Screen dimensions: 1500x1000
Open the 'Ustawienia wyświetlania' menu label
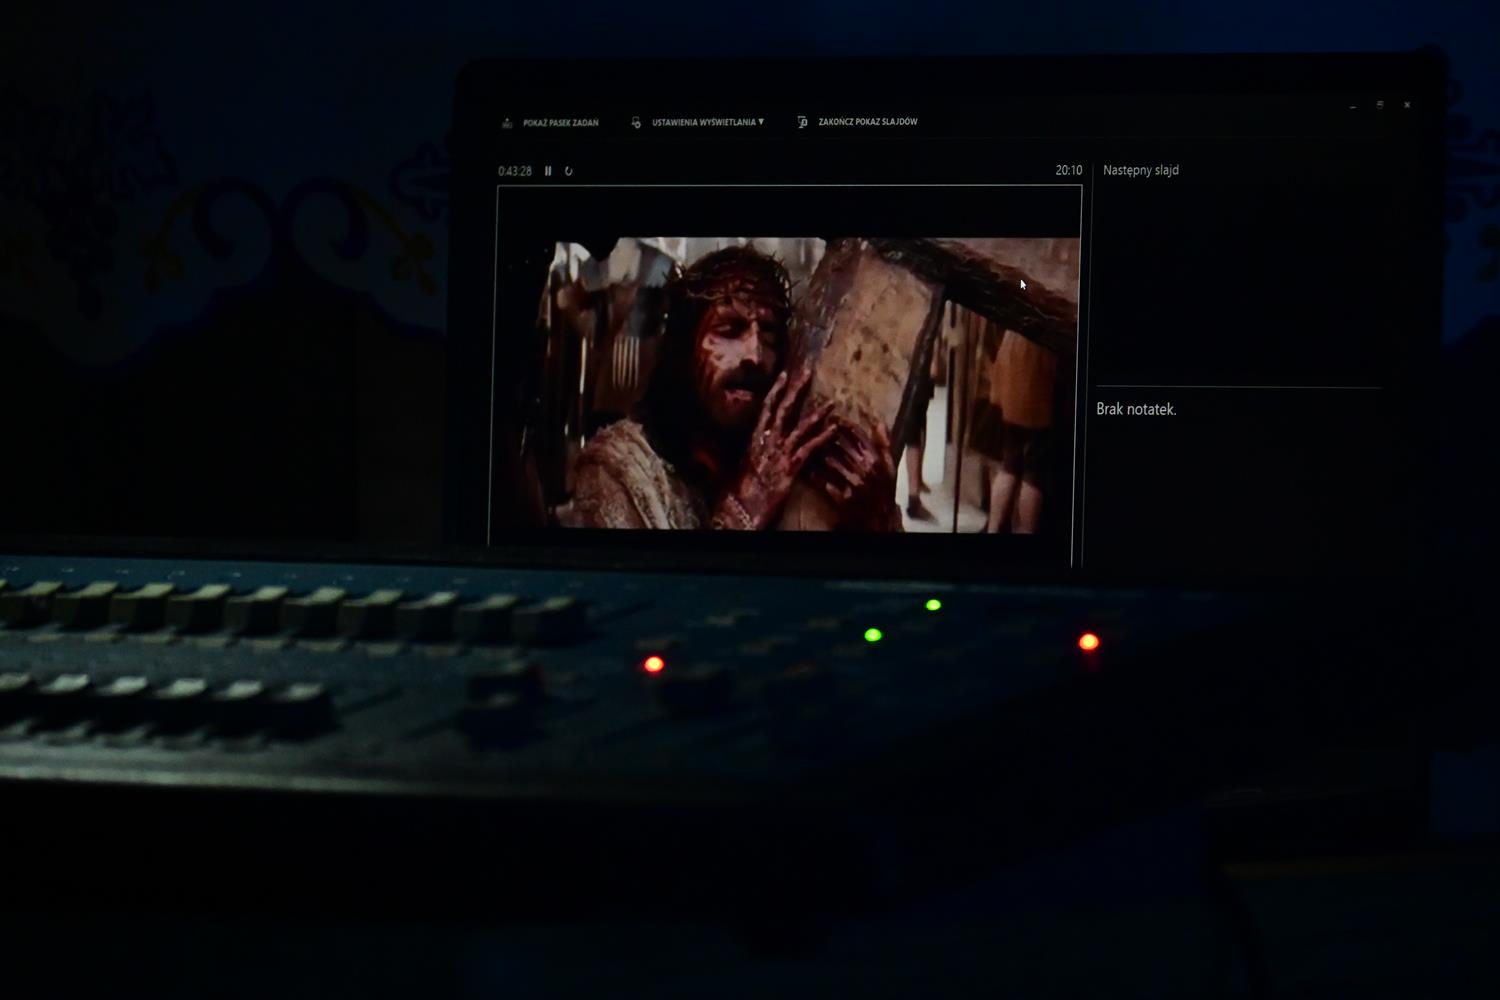pyautogui.click(x=703, y=122)
